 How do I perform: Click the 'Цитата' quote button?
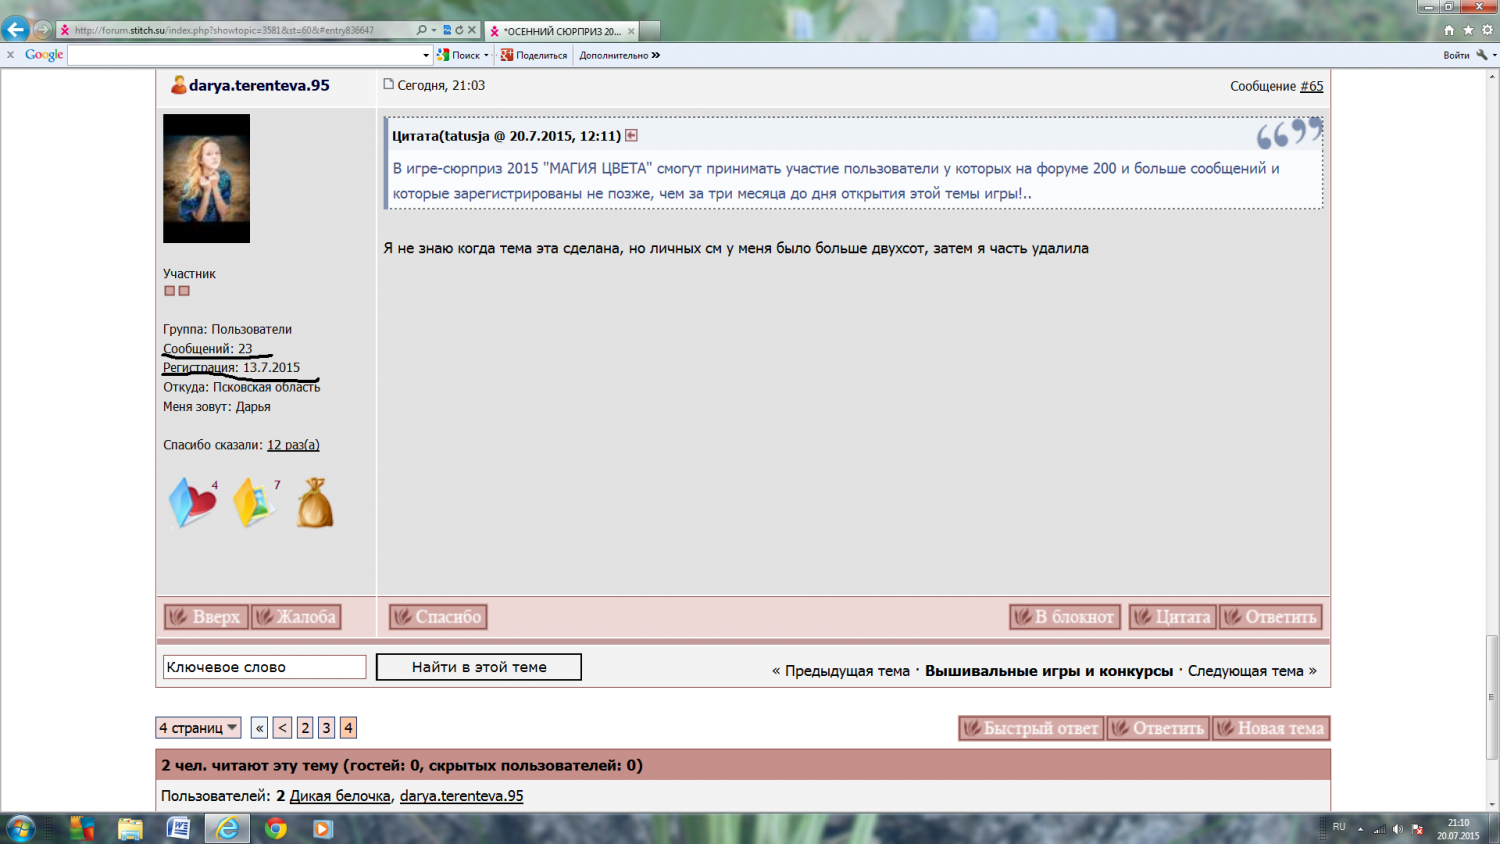pos(1172,617)
